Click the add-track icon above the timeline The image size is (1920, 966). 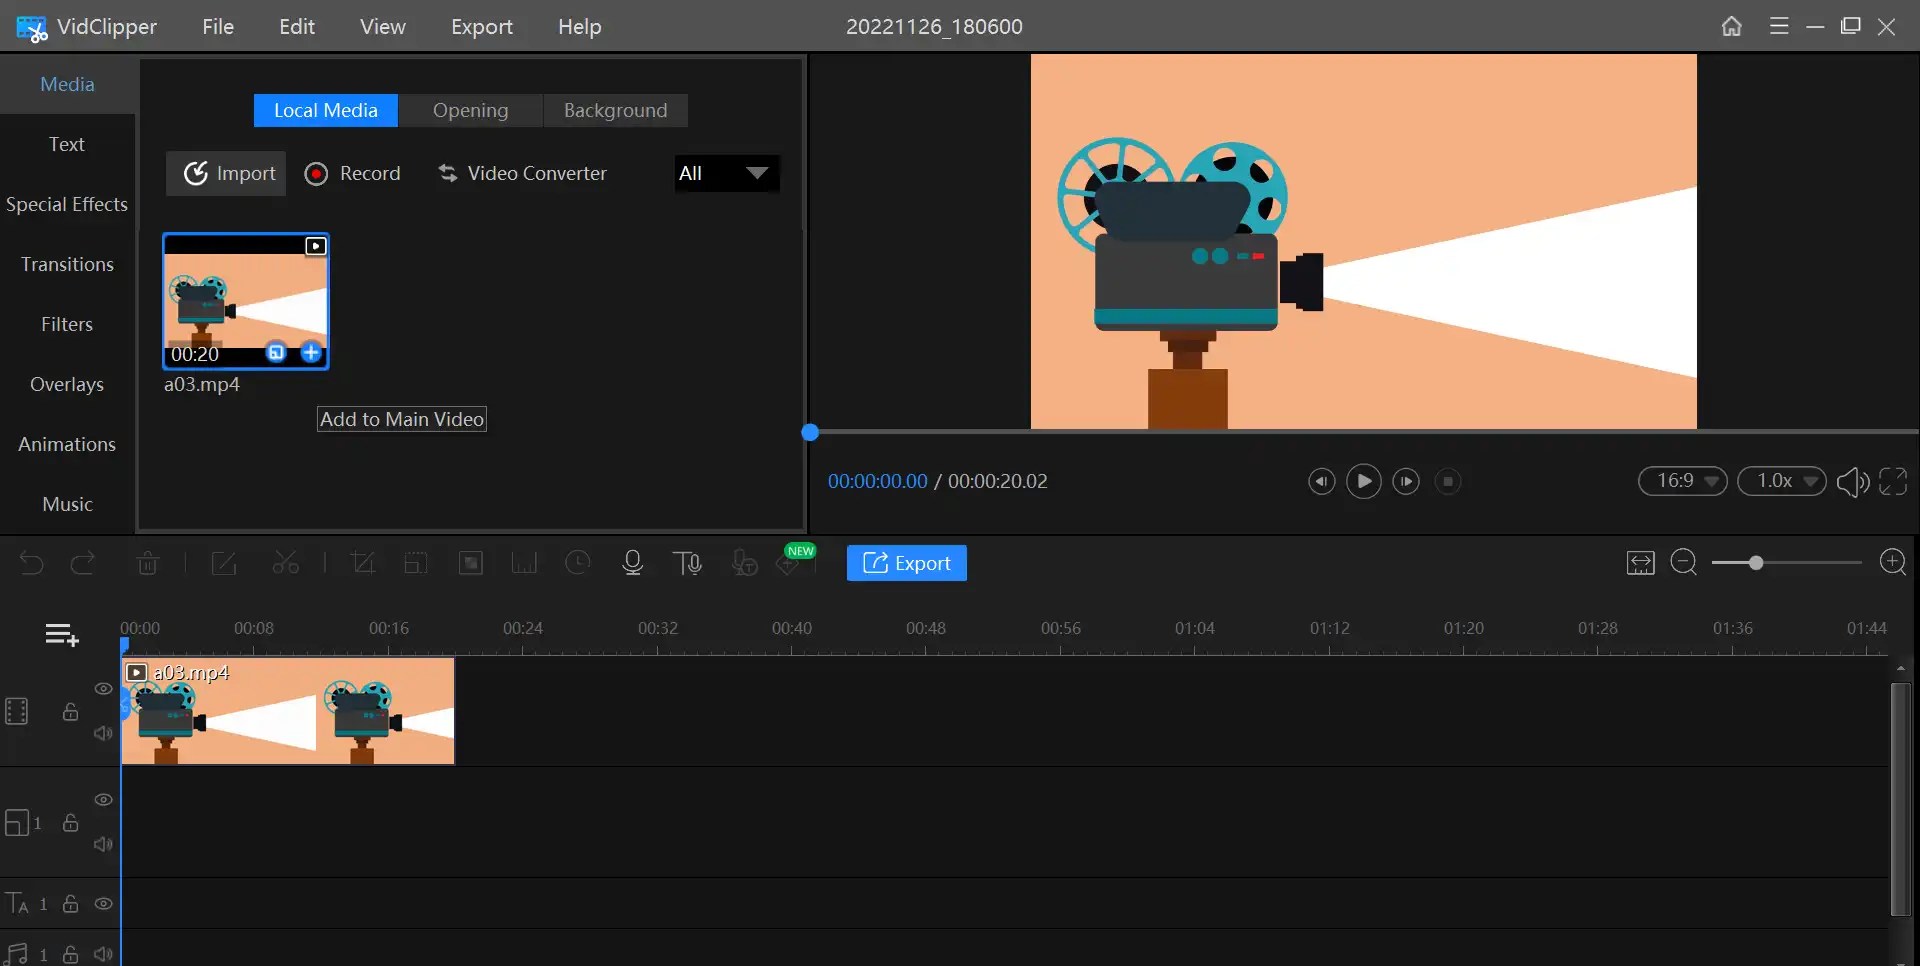[x=61, y=635]
